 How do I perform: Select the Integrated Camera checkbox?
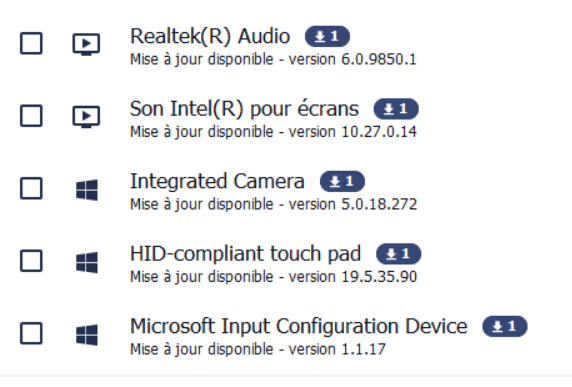[31, 189]
